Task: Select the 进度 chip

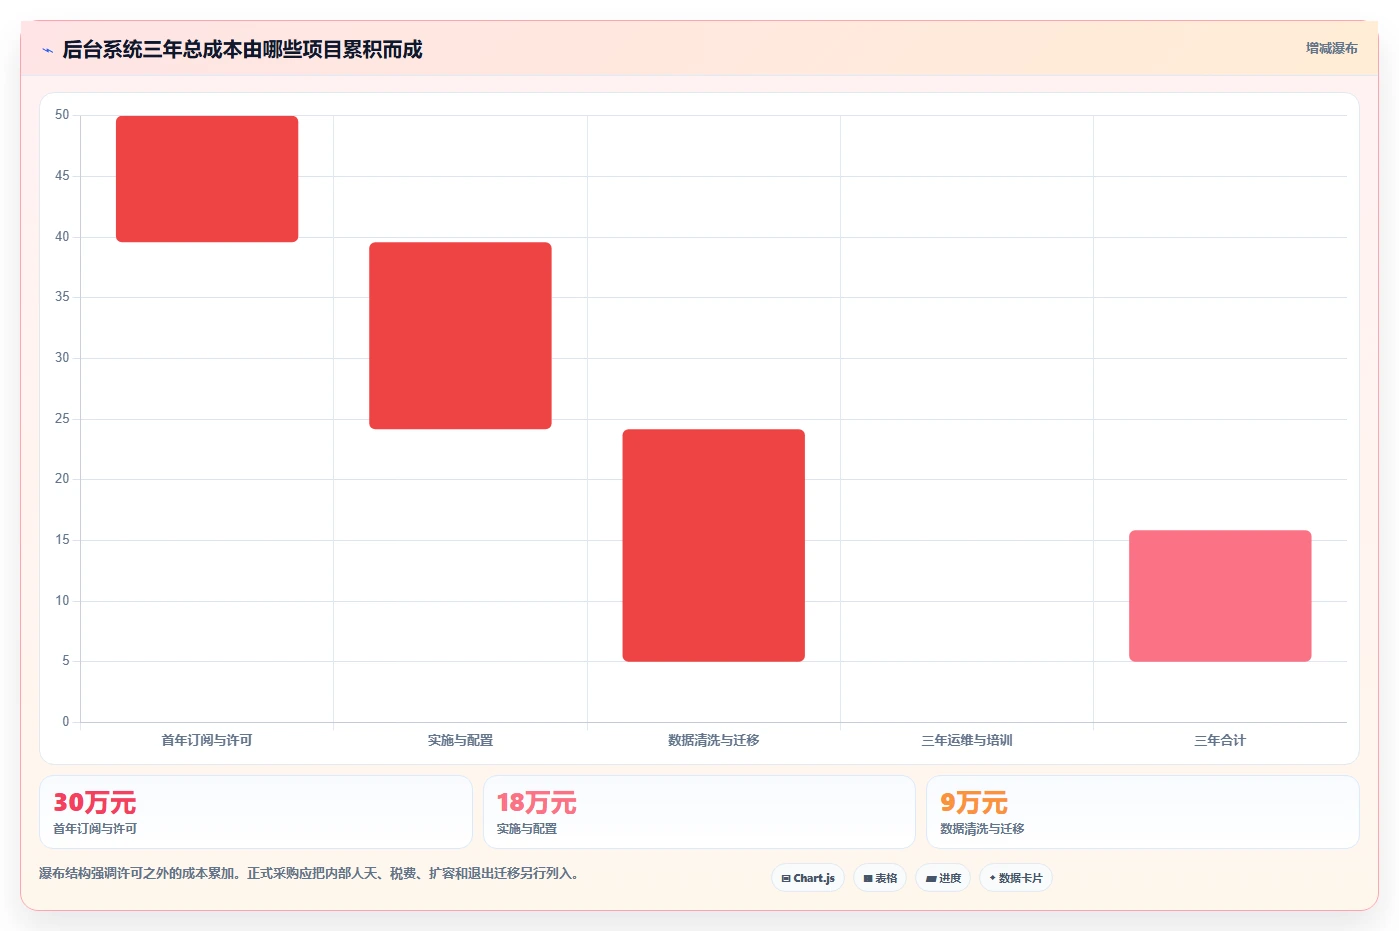Action: pos(943,878)
